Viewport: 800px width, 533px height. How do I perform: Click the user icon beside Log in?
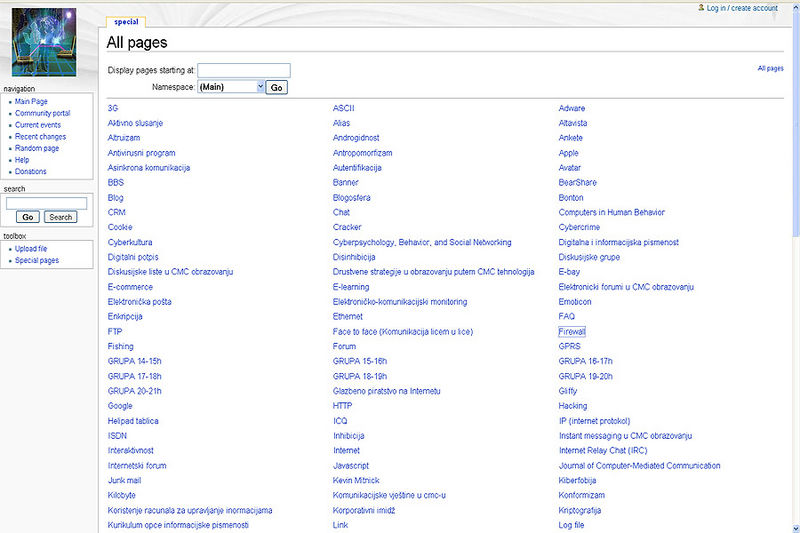701,8
